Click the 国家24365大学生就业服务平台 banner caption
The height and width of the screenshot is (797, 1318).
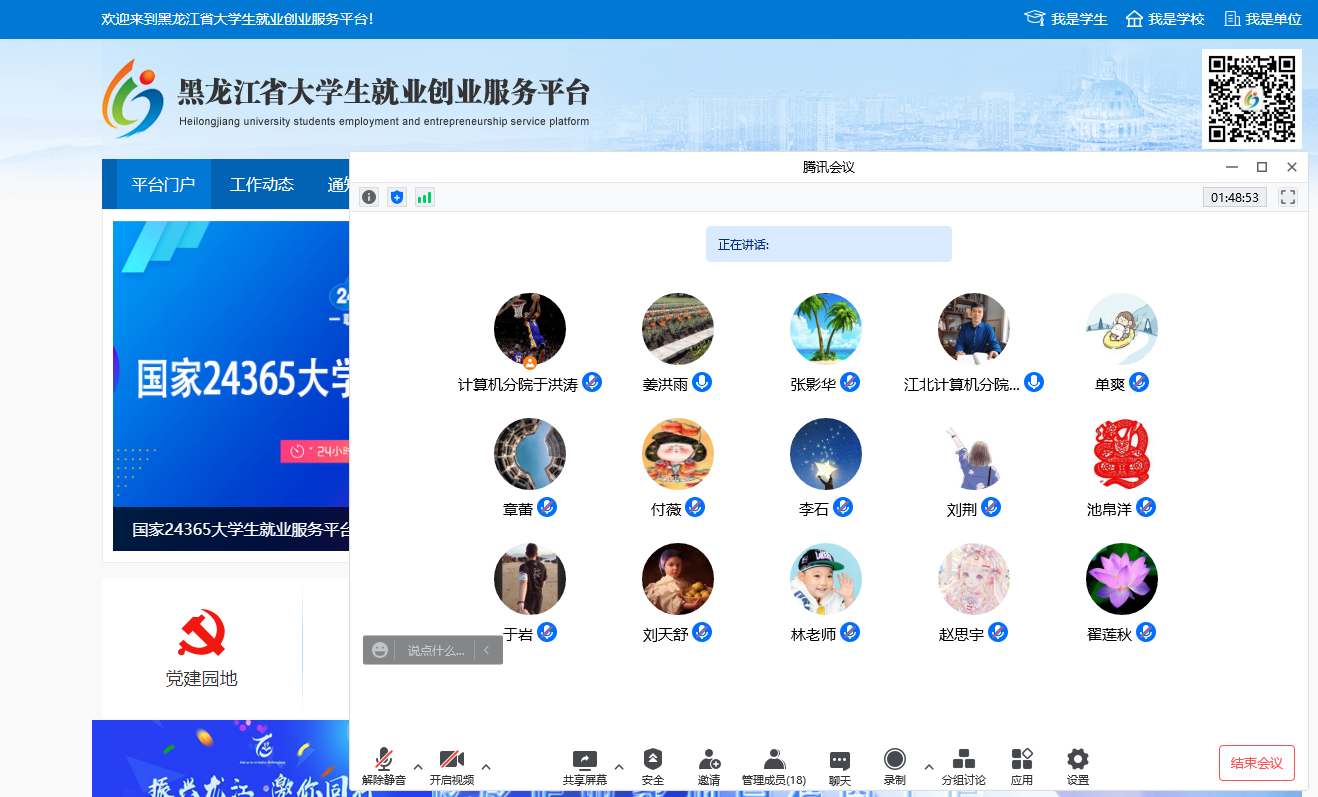click(241, 530)
